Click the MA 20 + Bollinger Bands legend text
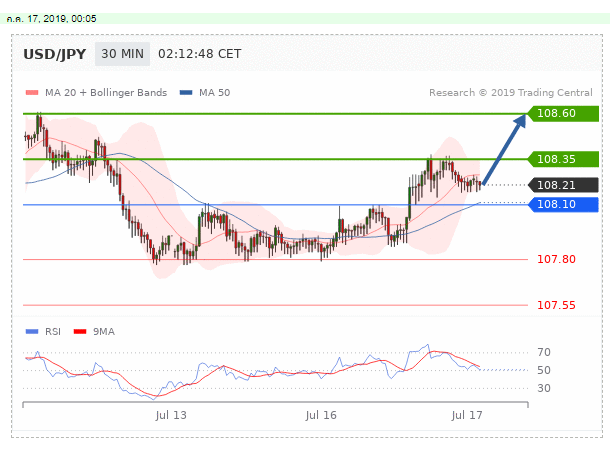The height and width of the screenshot is (451, 610). point(106,93)
